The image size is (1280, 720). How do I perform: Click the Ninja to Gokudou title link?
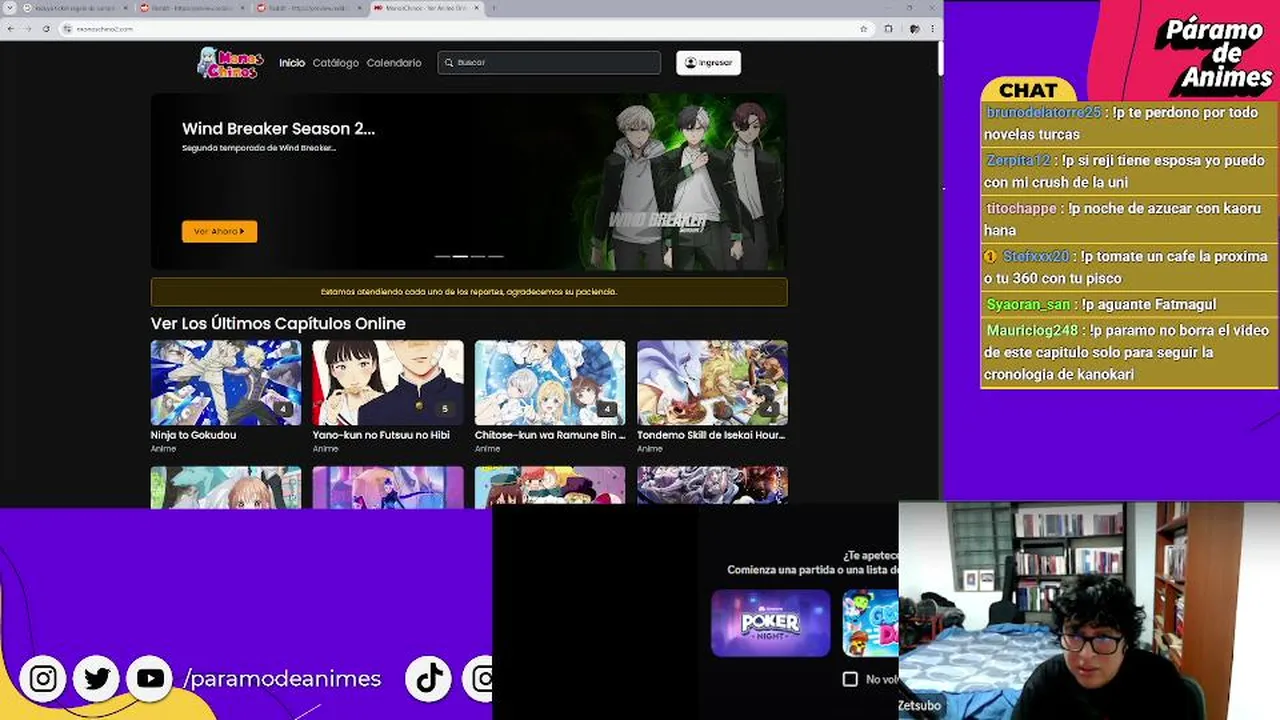(193, 435)
